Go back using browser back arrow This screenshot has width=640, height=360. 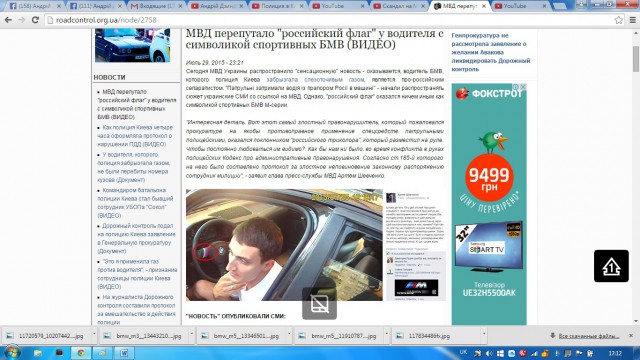[8, 20]
